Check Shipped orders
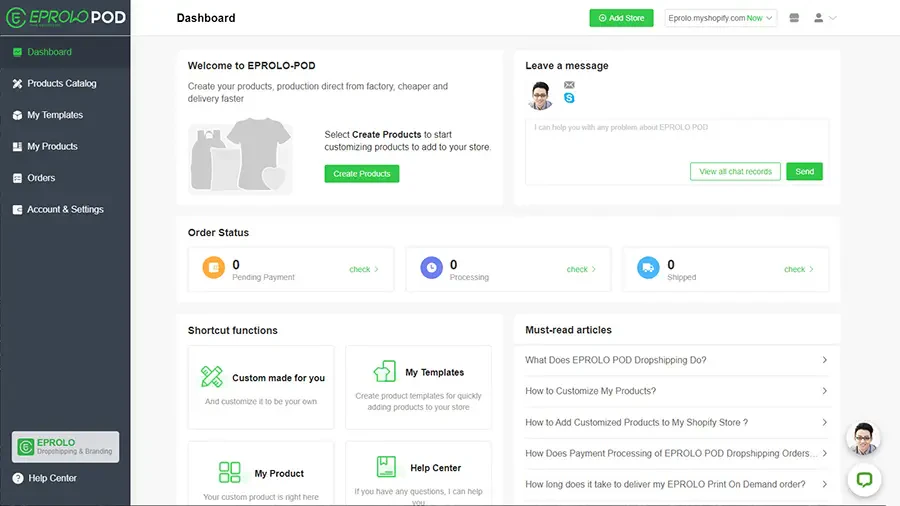The height and width of the screenshot is (506, 900). (798, 269)
